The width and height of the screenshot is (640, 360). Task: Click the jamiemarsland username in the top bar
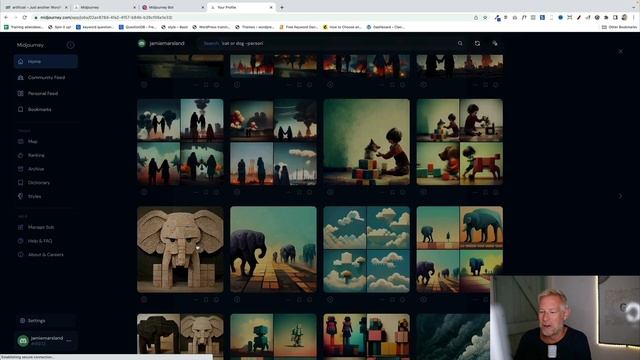pos(167,43)
